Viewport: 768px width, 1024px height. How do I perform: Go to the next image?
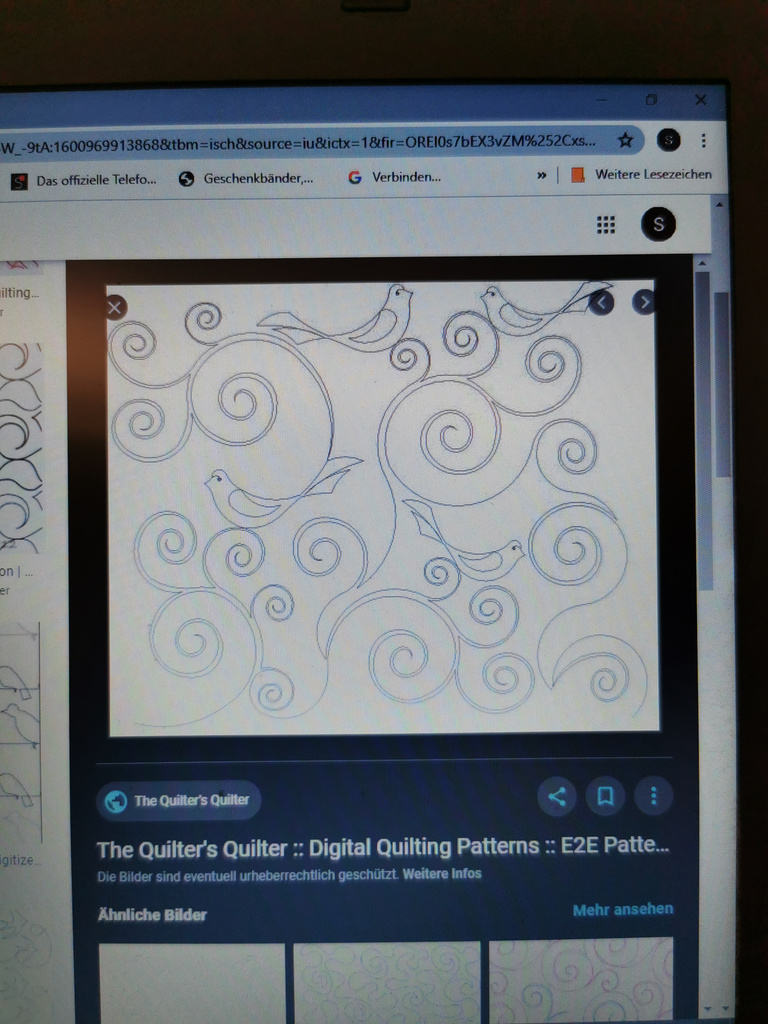pyautogui.click(x=644, y=302)
